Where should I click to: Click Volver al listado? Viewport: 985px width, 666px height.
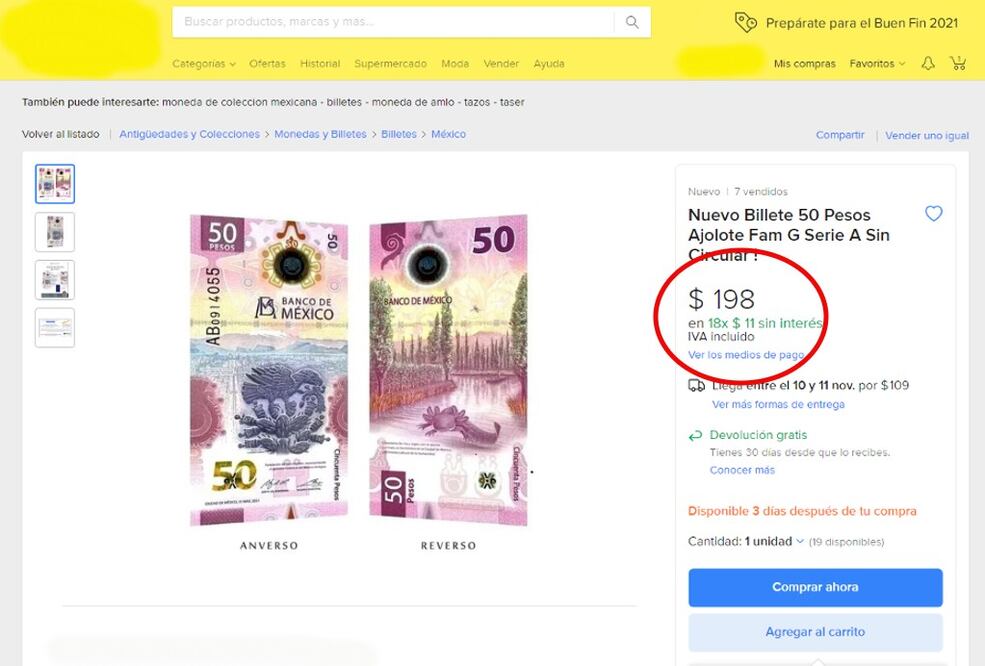click(x=61, y=133)
